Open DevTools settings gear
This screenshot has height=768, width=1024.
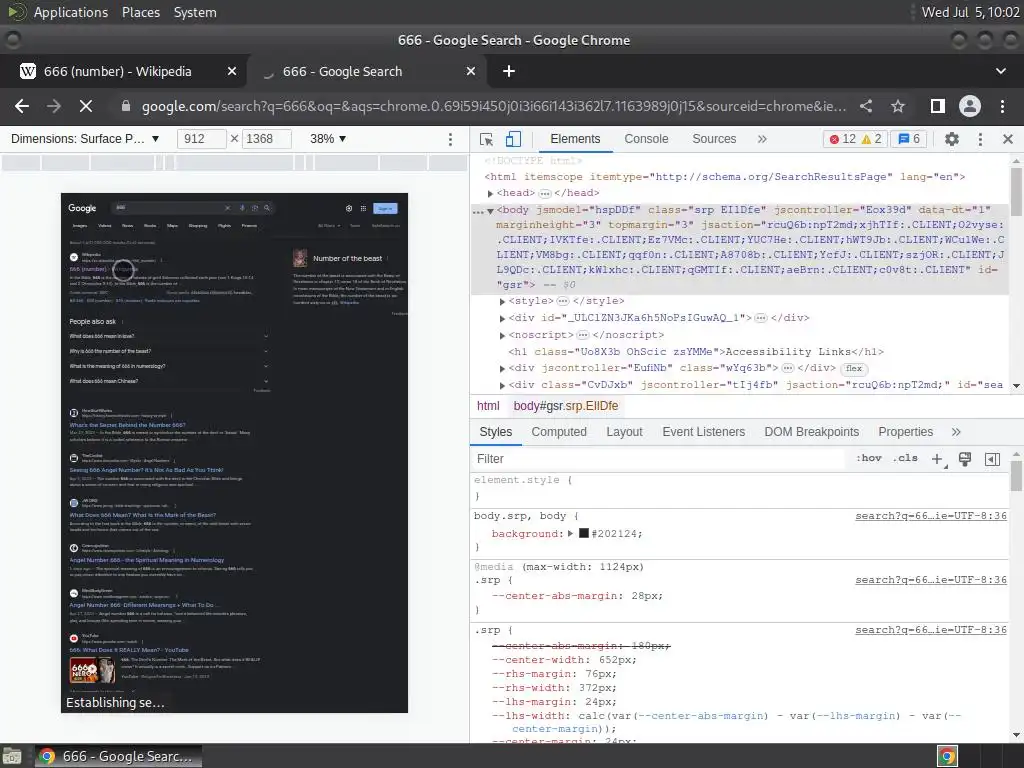[952, 139]
